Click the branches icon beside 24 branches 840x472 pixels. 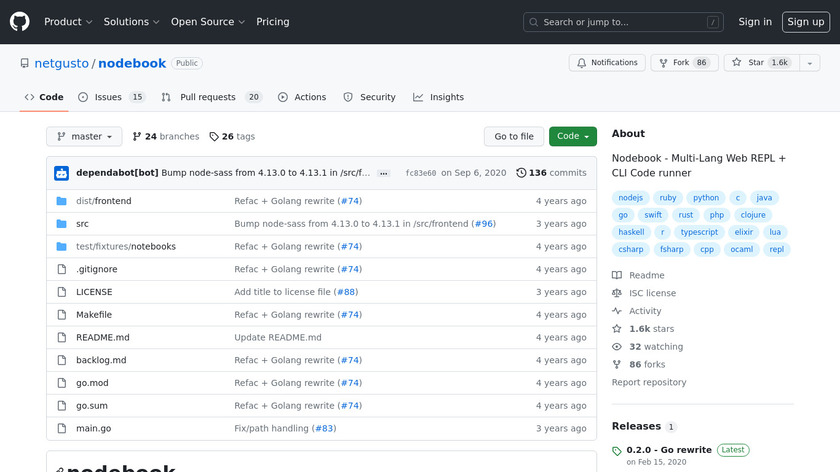[x=137, y=137]
